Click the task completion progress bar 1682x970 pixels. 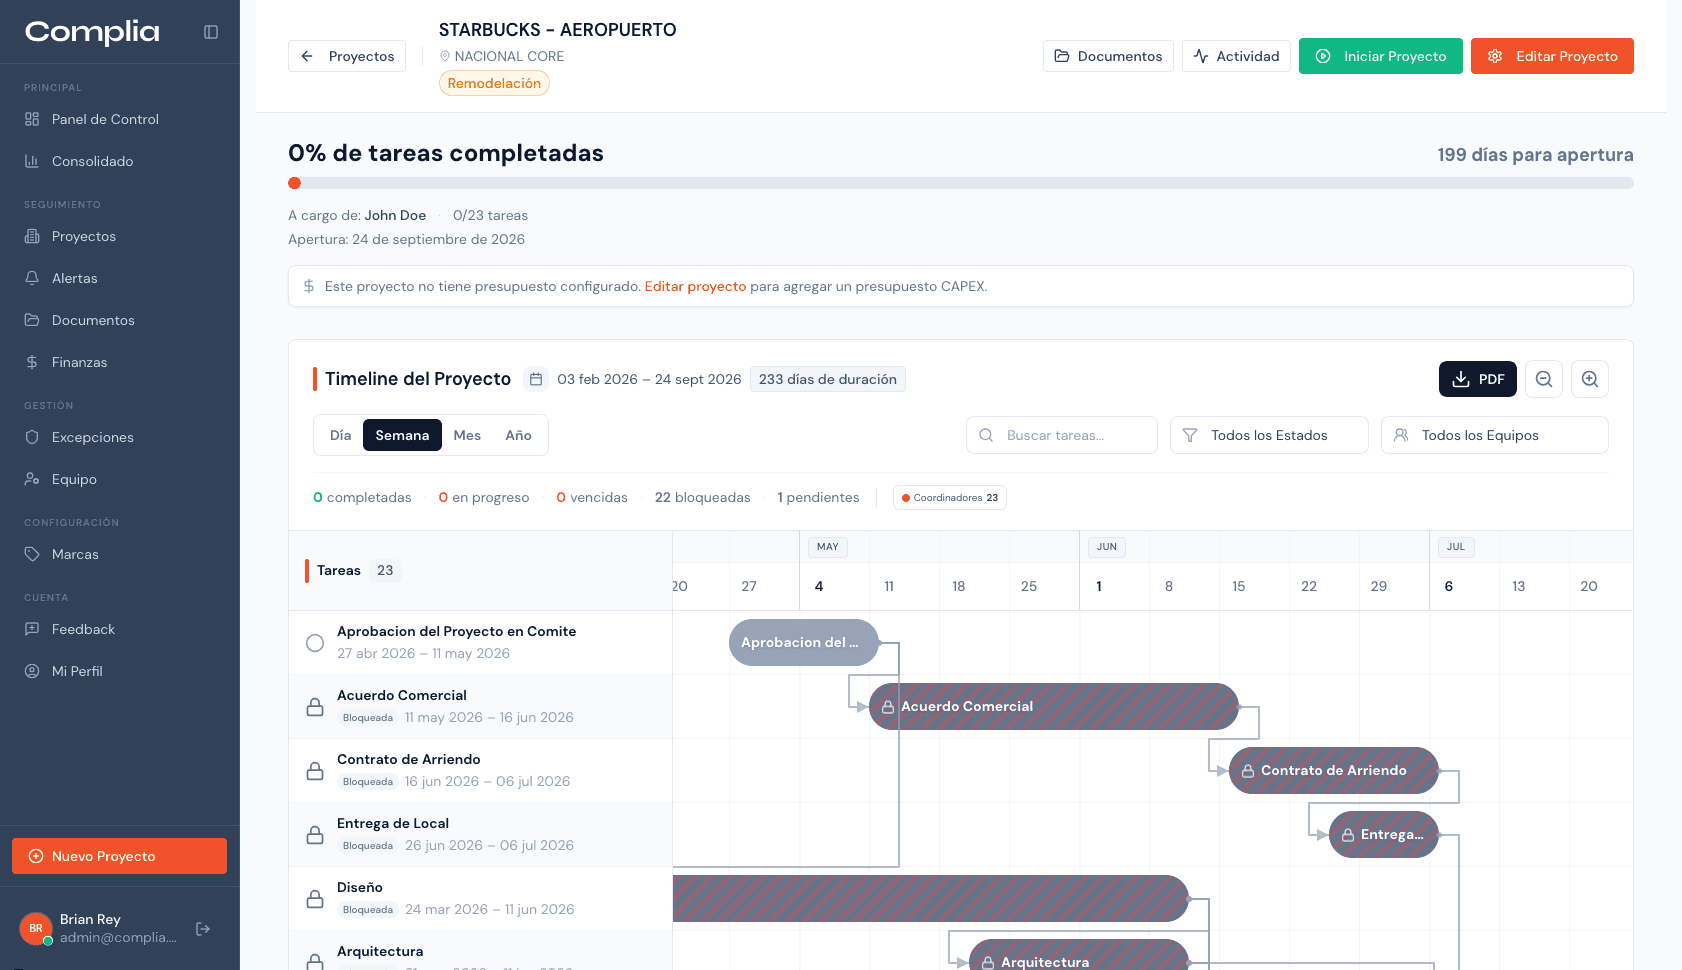960,183
